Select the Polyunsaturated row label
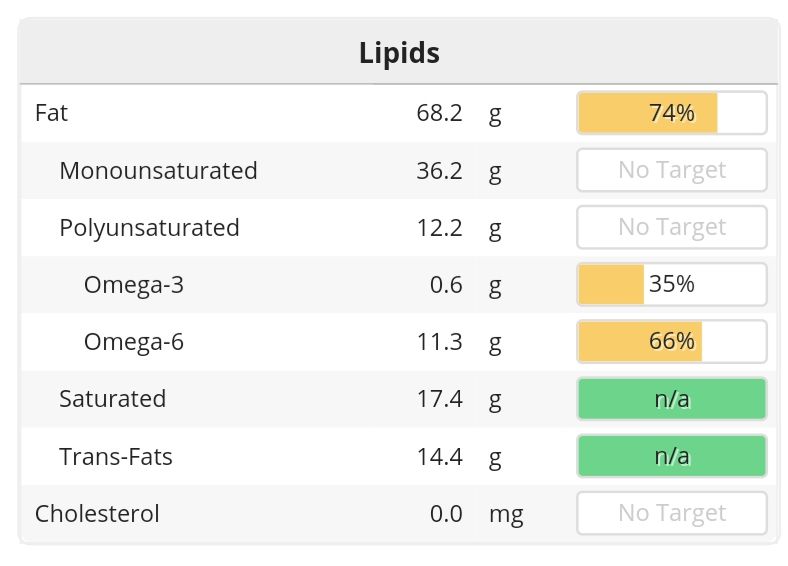This screenshot has height=566, width=788. click(149, 228)
